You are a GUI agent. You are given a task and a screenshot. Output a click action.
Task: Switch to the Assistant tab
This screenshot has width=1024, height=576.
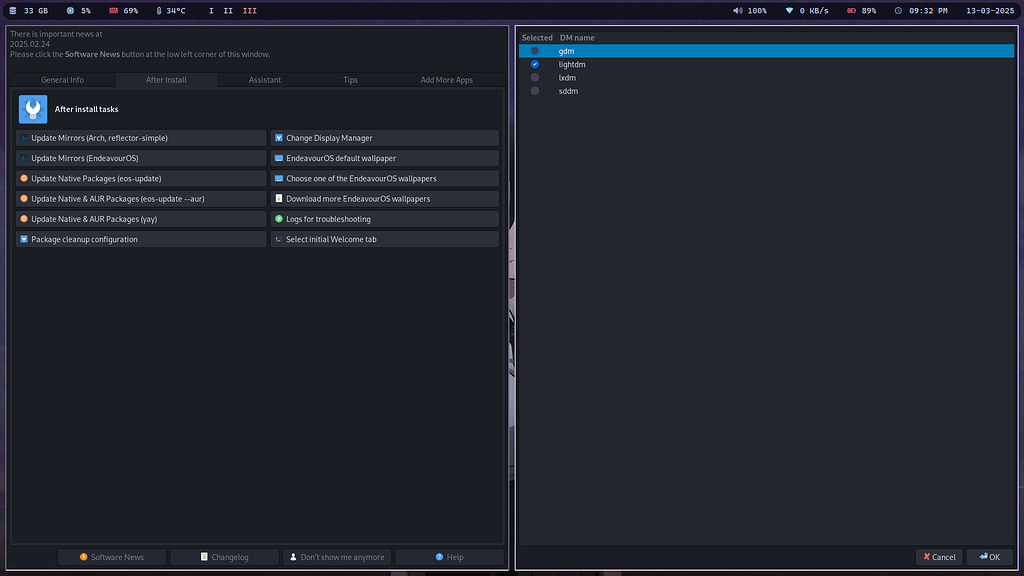click(x=264, y=79)
